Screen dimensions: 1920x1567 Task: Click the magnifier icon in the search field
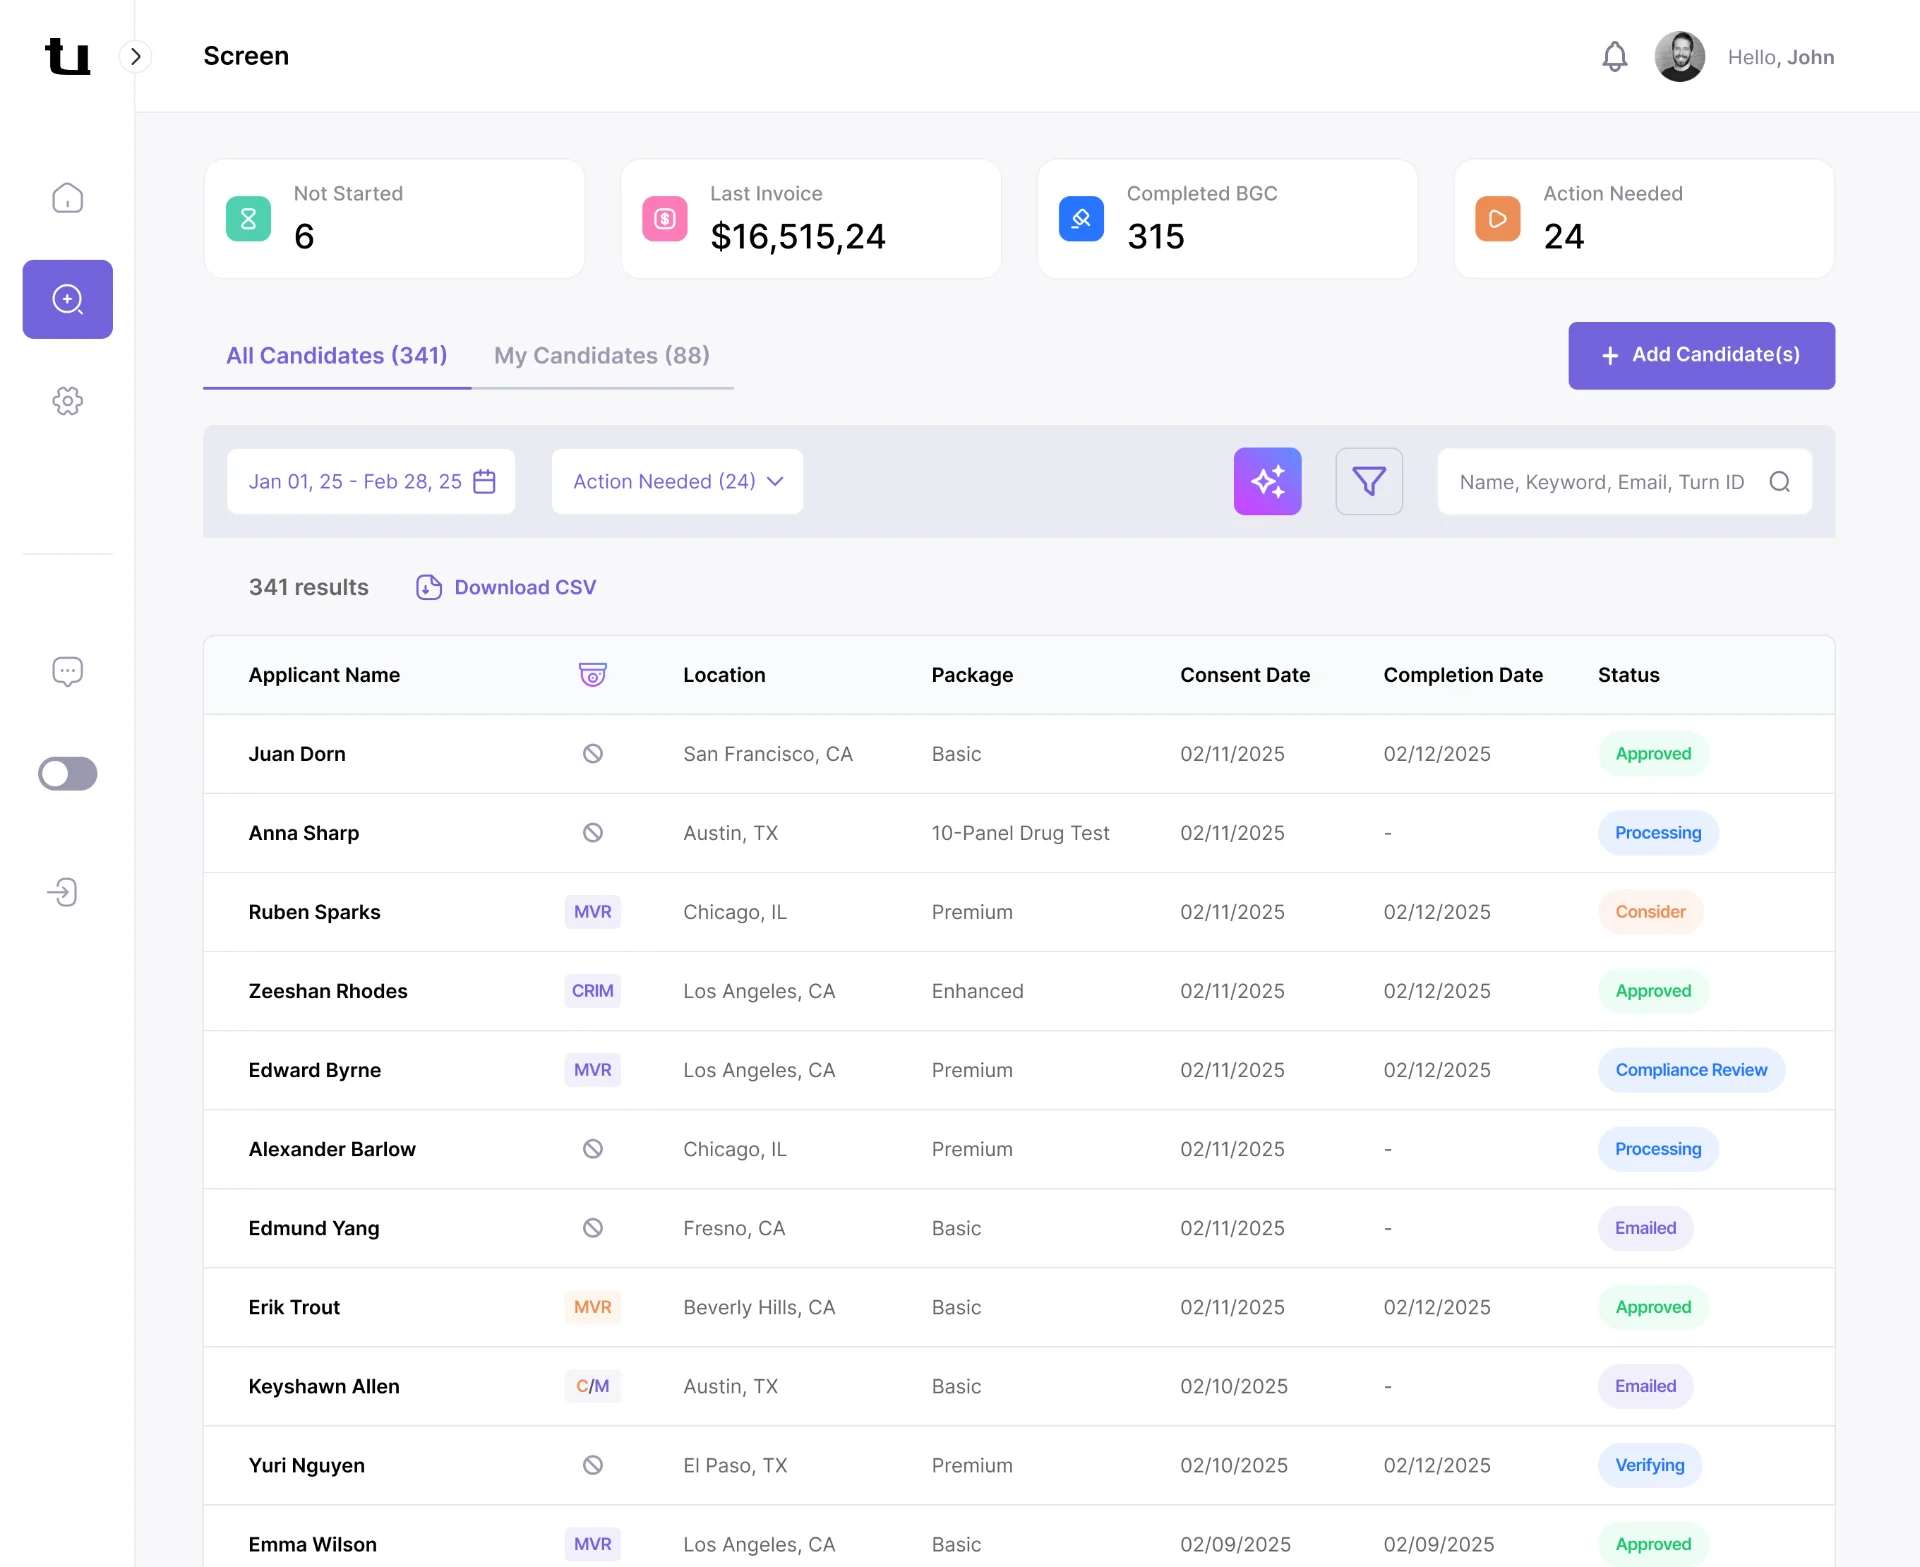tap(1779, 482)
